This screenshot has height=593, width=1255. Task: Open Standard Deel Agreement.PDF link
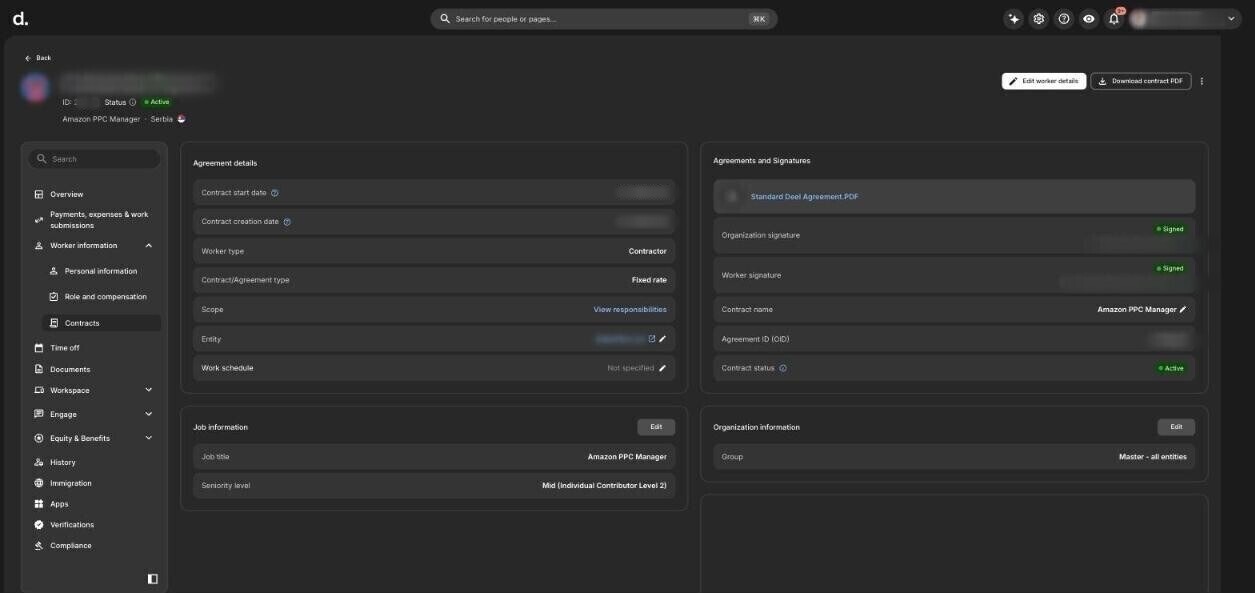pyautogui.click(x=804, y=197)
